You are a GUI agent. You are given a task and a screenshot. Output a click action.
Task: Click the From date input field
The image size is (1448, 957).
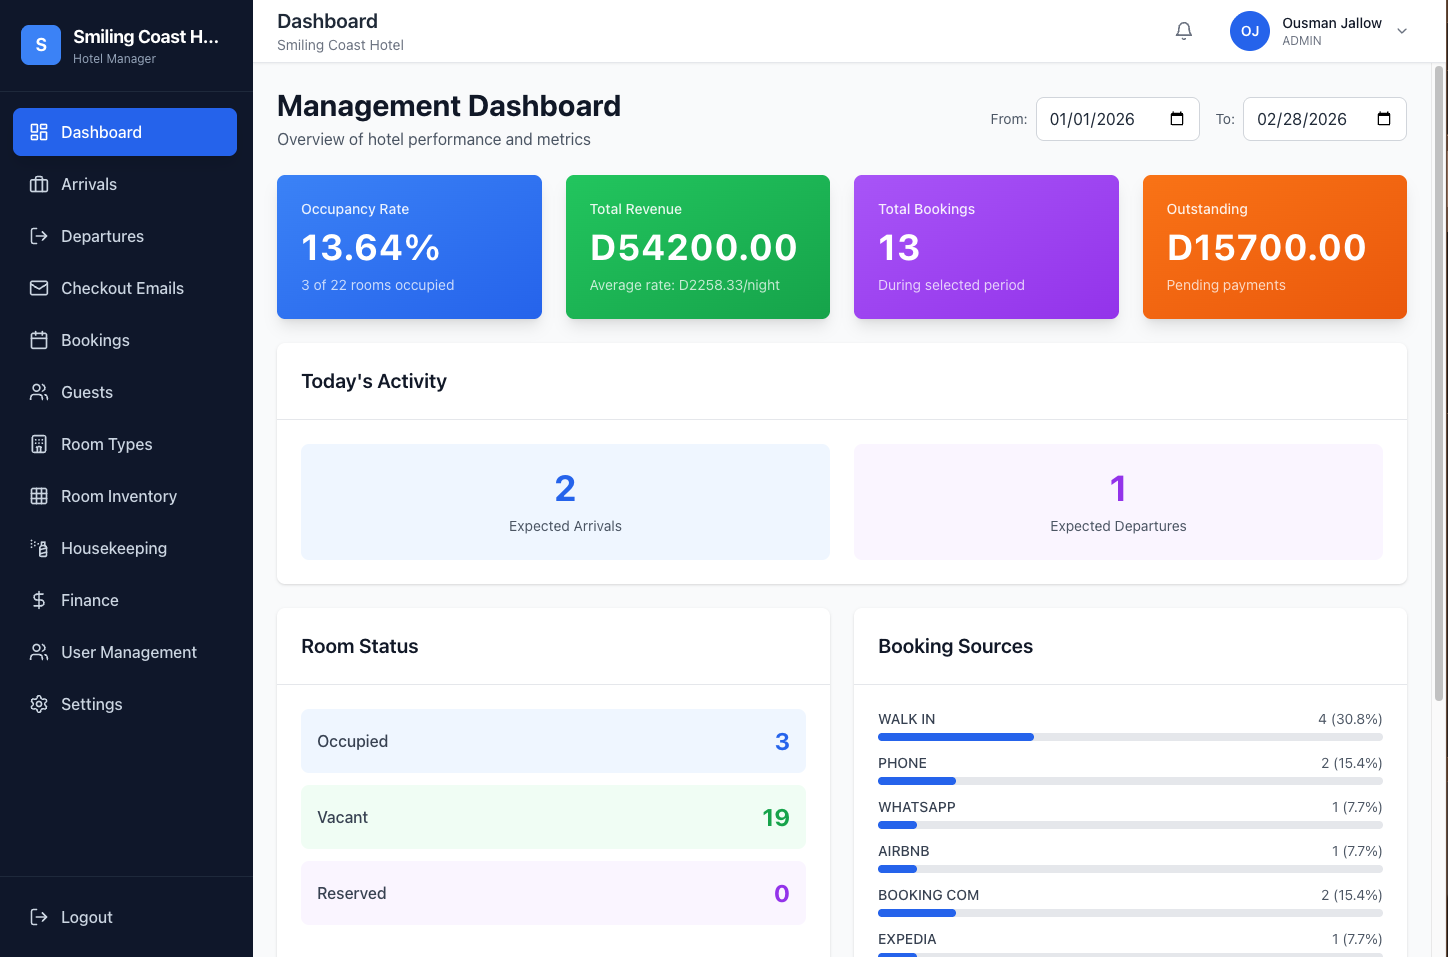click(x=1100, y=119)
